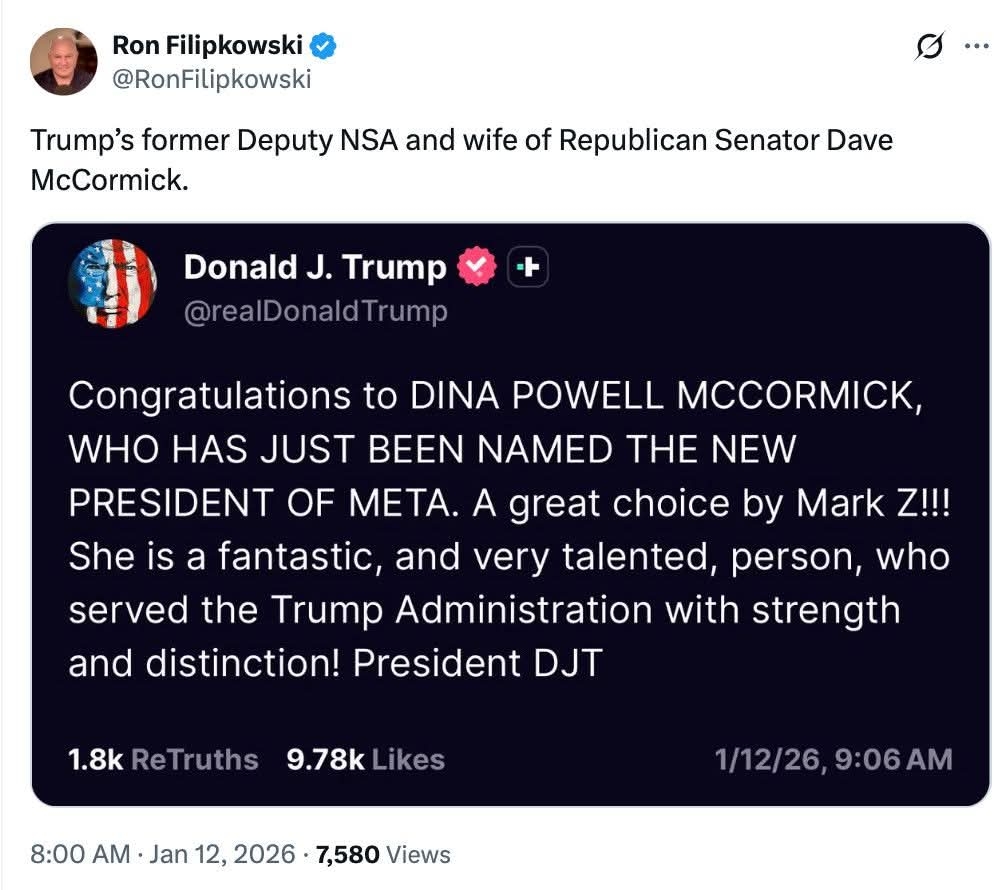Click the 1/12/26, 9:06 AM timestamp
Viewport: 1008px width, 890px height.
coord(834,760)
